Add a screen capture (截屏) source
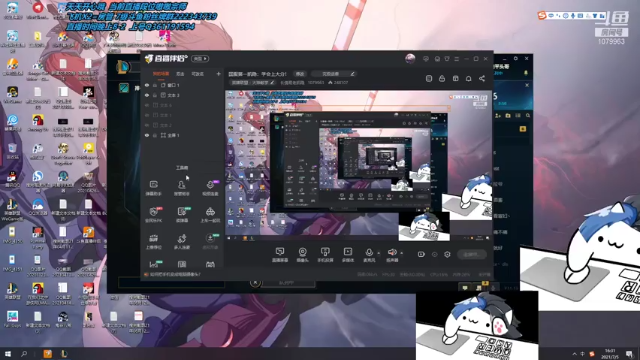 [x=280, y=254]
